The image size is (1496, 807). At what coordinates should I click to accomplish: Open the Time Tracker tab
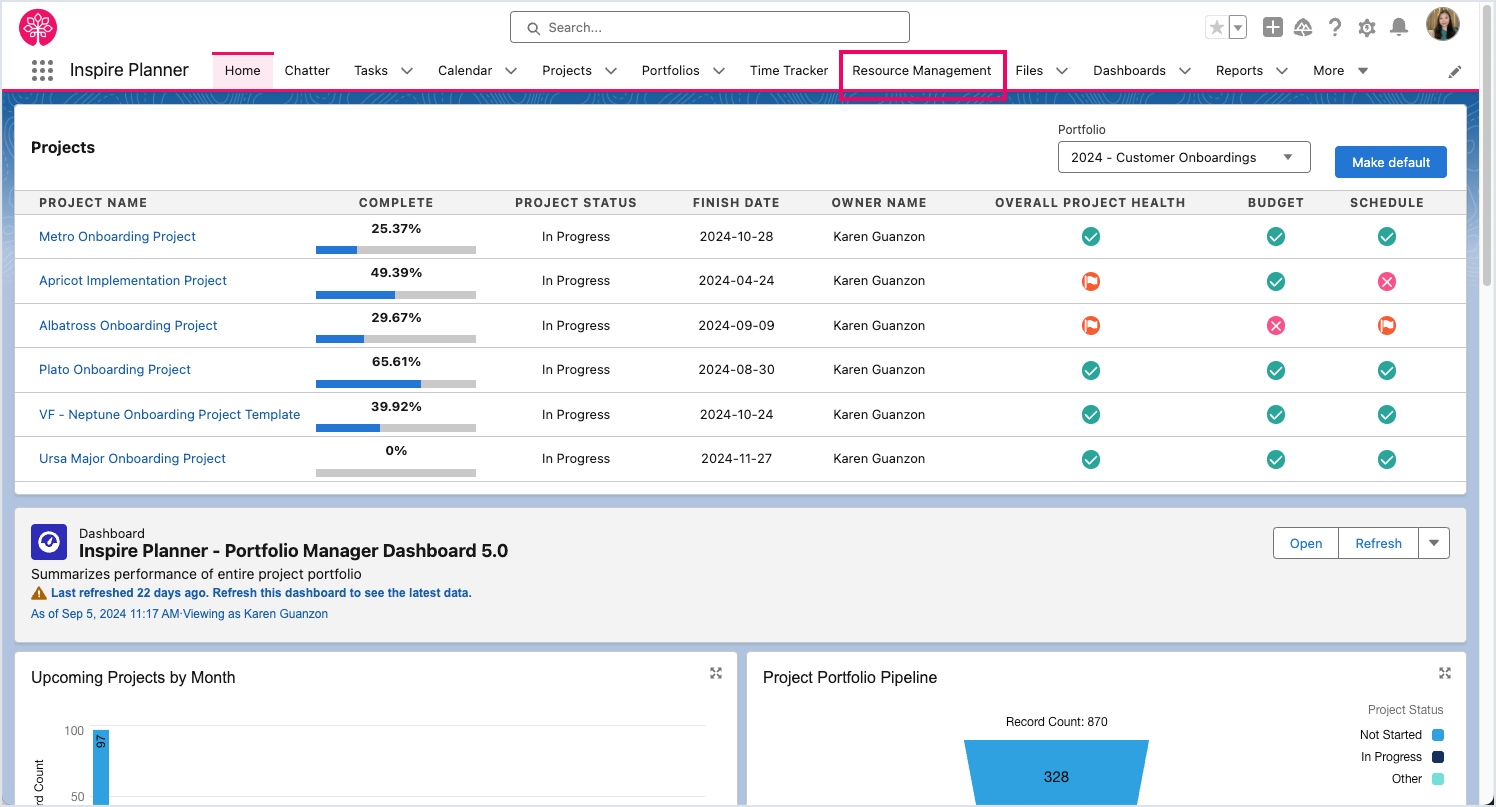pyautogui.click(x=789, y=71)
